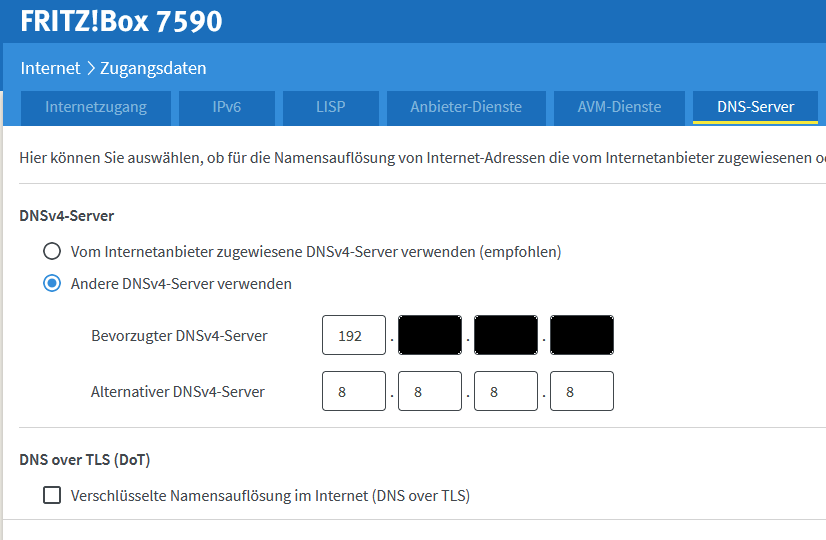826x540 pixels.
Task: Click the 'Bevorzugter DNSv4-Server' label
Action: tap(179, 336)
